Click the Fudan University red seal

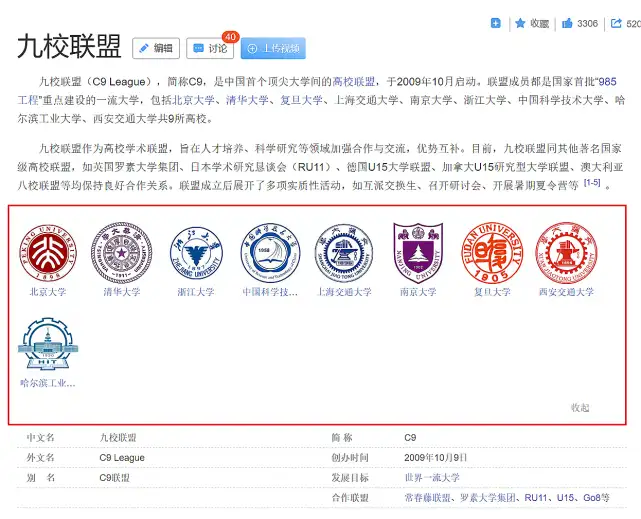click(492, 253)
